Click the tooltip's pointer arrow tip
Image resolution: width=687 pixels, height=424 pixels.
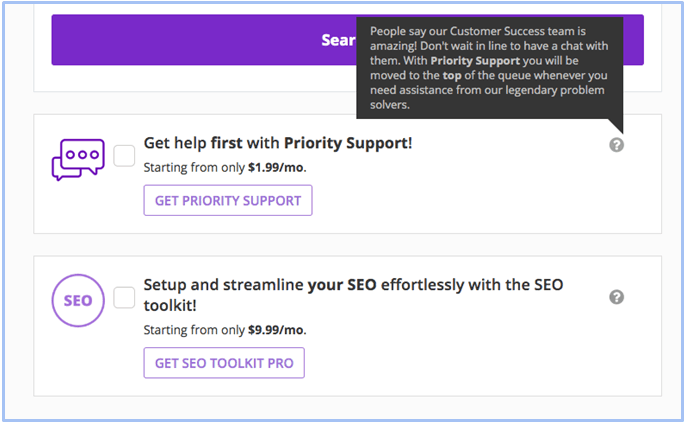(x=621, y=131)
